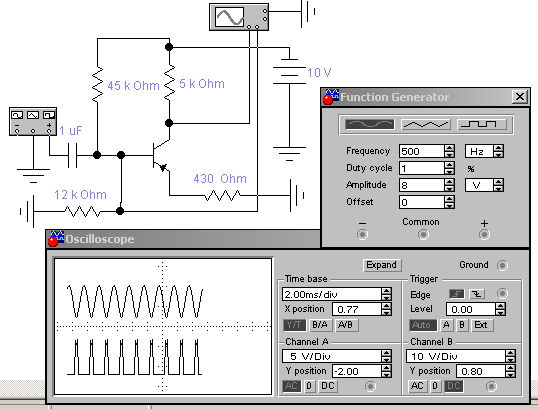This screenshot has height=409, width=538.
Task: Switch display mode to A/B
Action: [346, 325]
